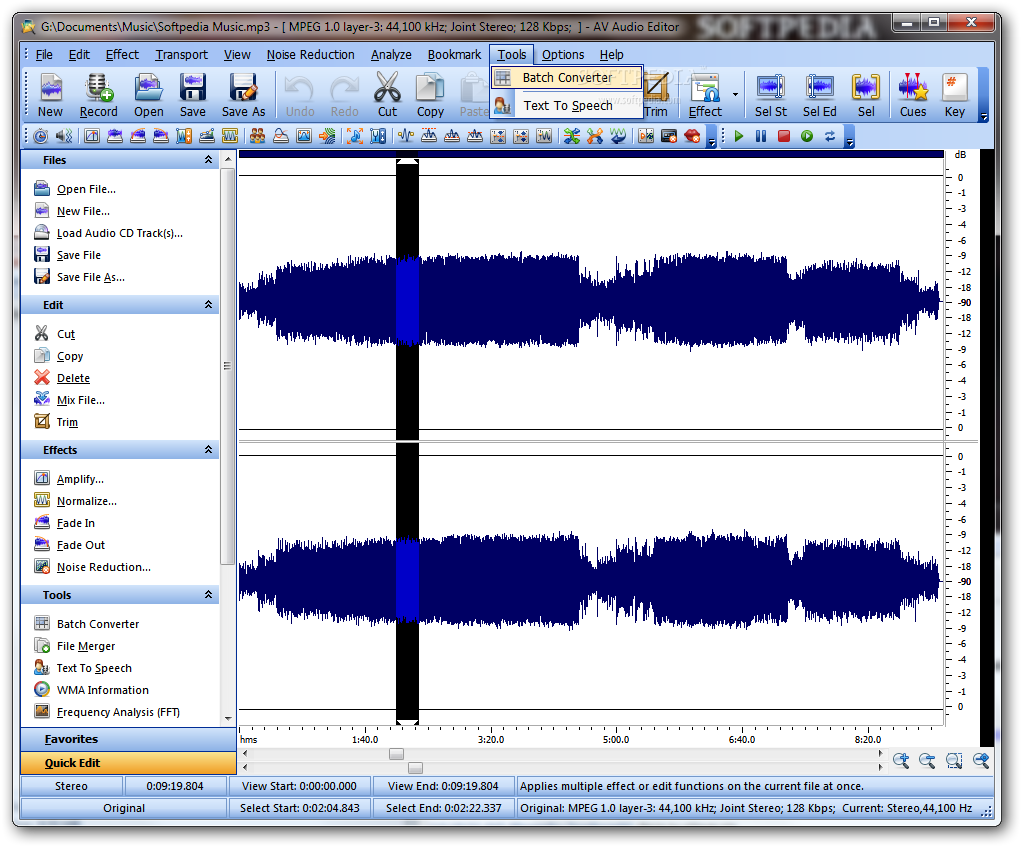
Task: Choose Text To Speech in the Tools dropdown menu
Action: pyautogui.click(x=567, y=106)
